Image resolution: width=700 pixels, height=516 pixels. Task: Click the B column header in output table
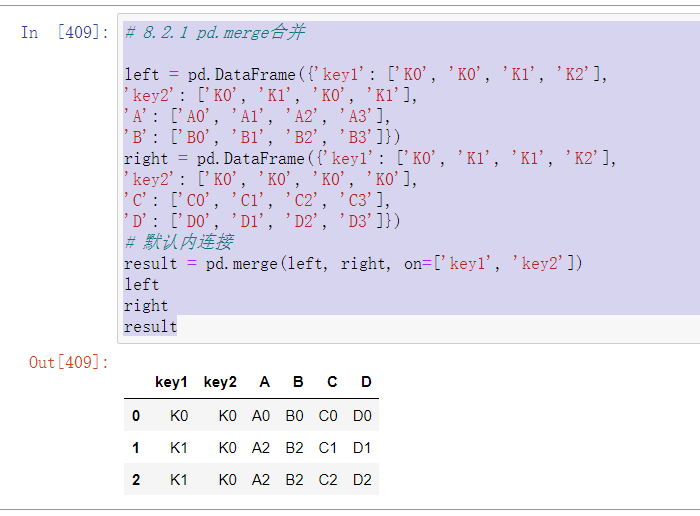coord(298,382)
